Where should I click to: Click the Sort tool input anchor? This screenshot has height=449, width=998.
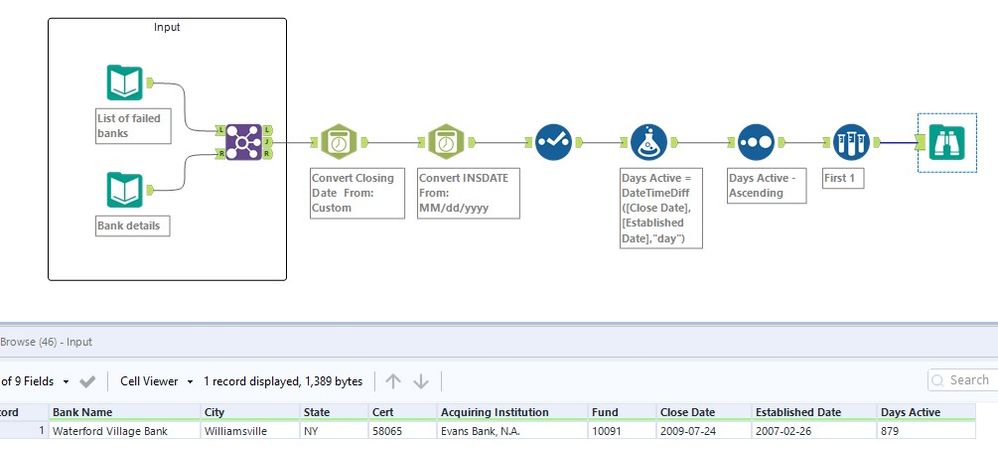coord(731,142)
